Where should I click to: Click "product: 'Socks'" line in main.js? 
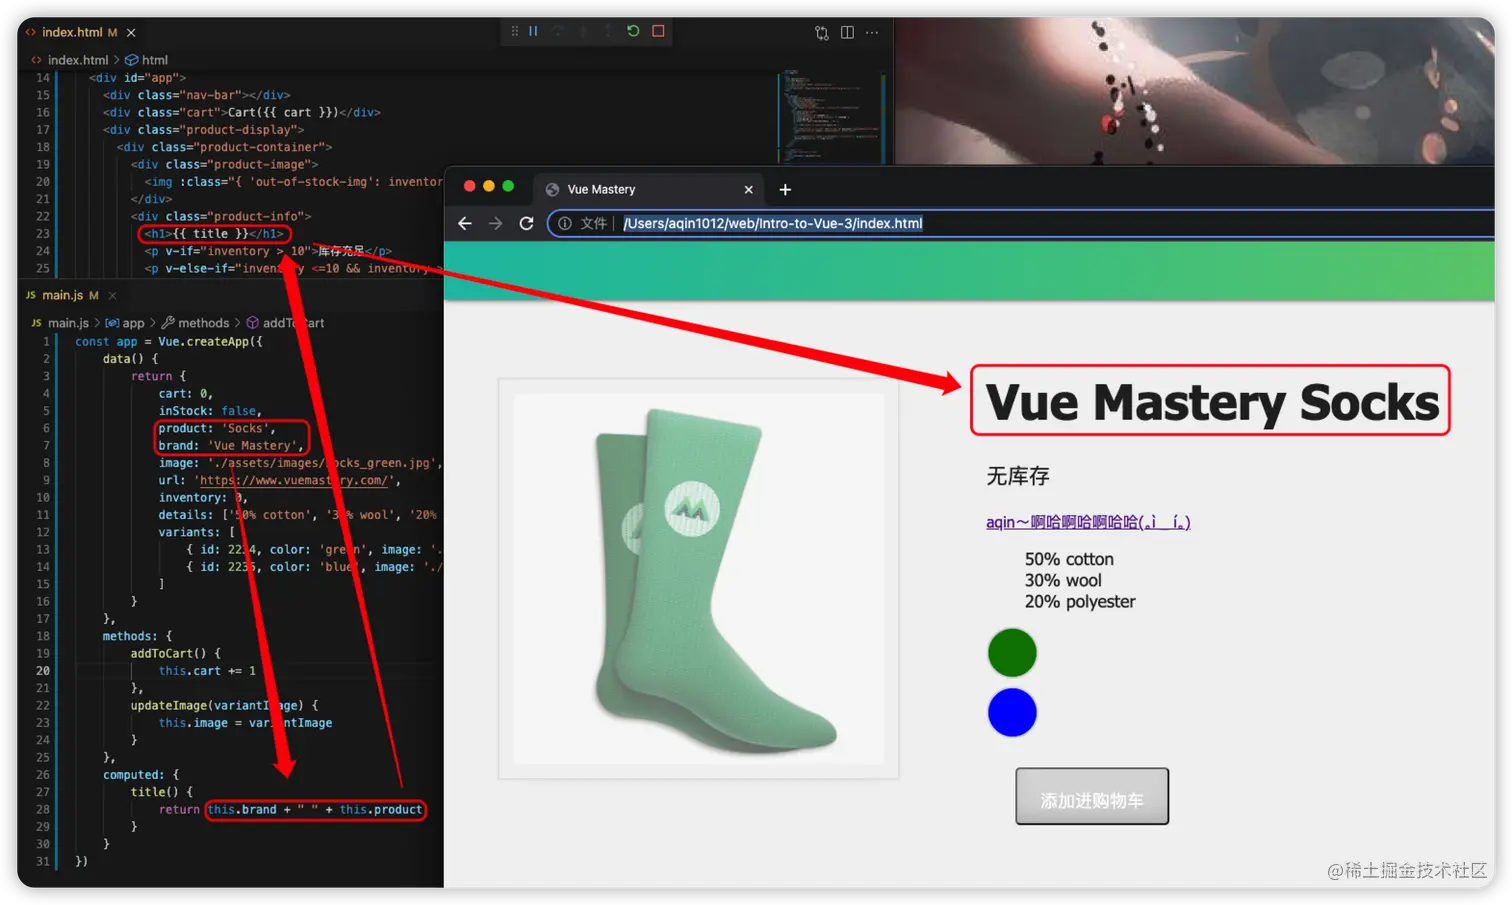(x=216, y=429)
